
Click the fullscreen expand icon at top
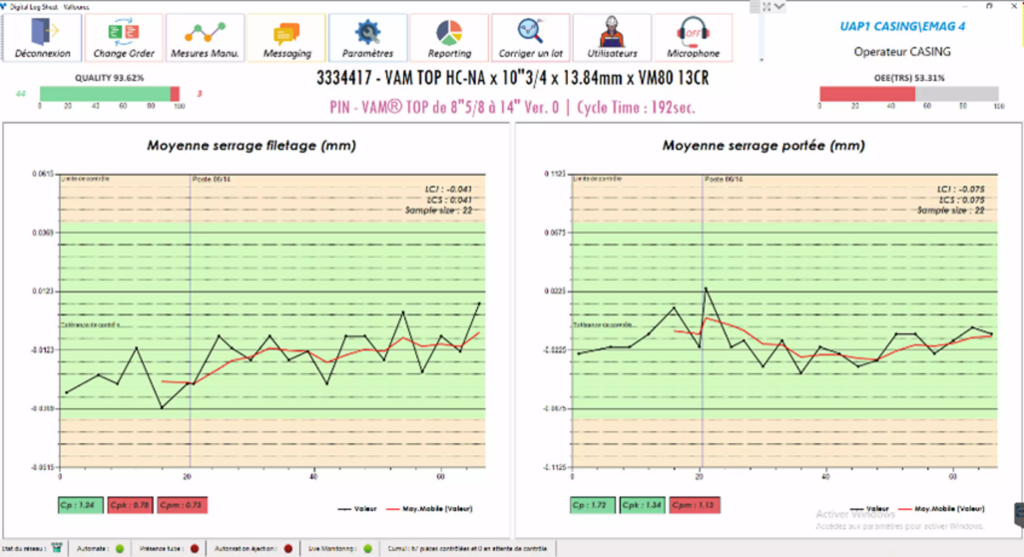(767, 7)
